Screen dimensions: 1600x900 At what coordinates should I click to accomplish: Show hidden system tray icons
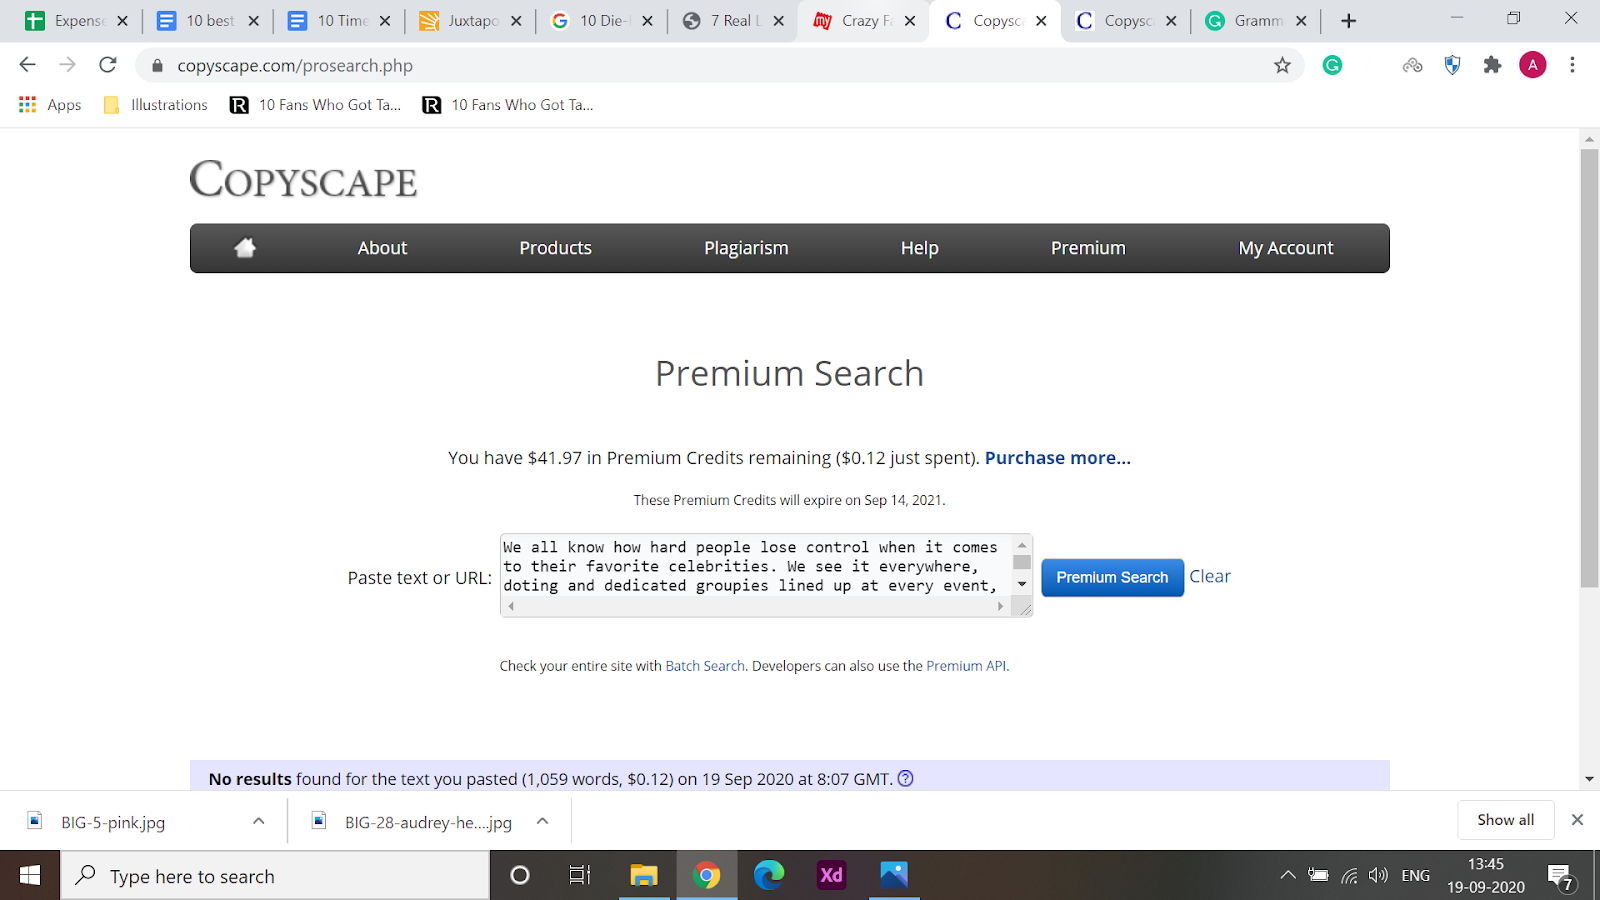[x=1288, y=876]
